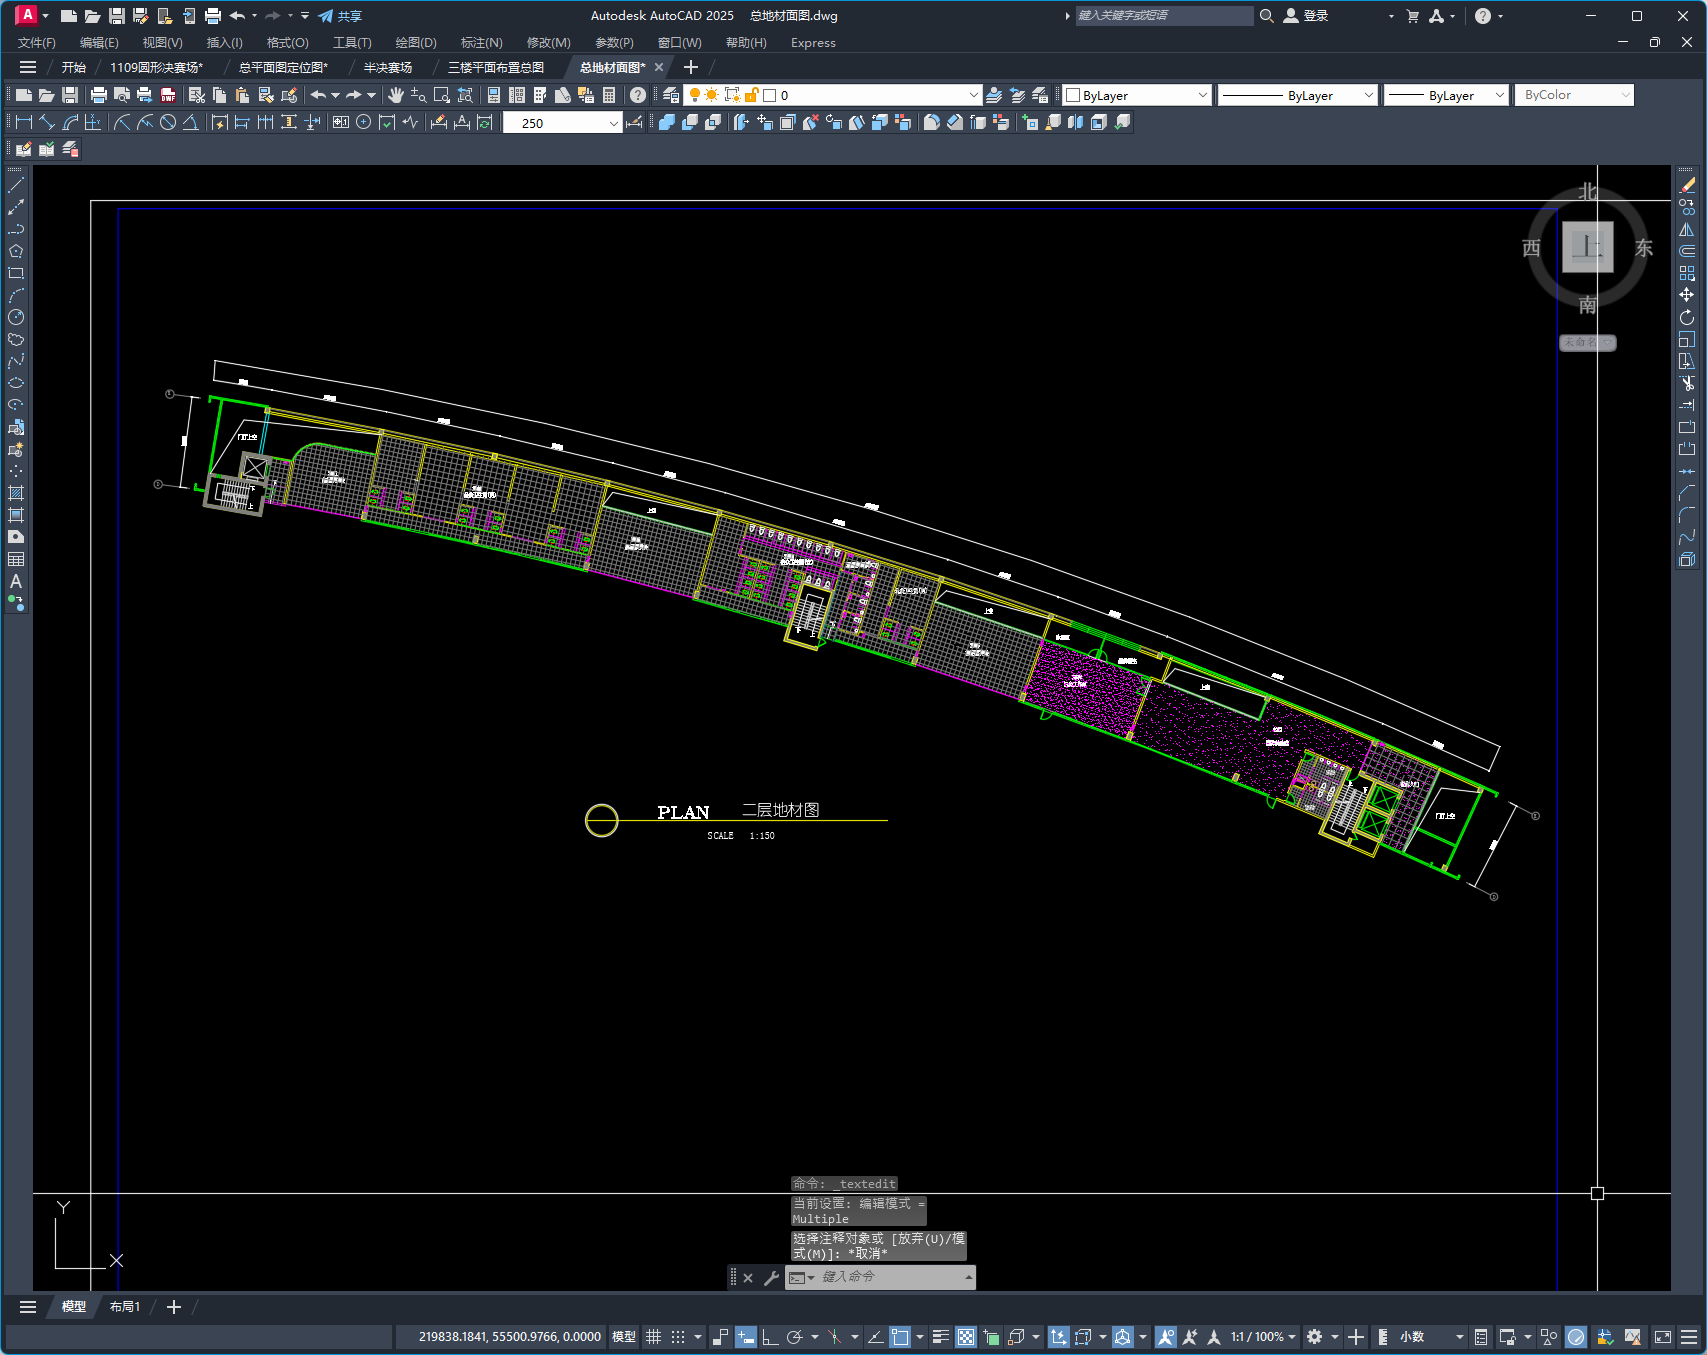Select the Rotate tool in the right toolbar

1687,317
